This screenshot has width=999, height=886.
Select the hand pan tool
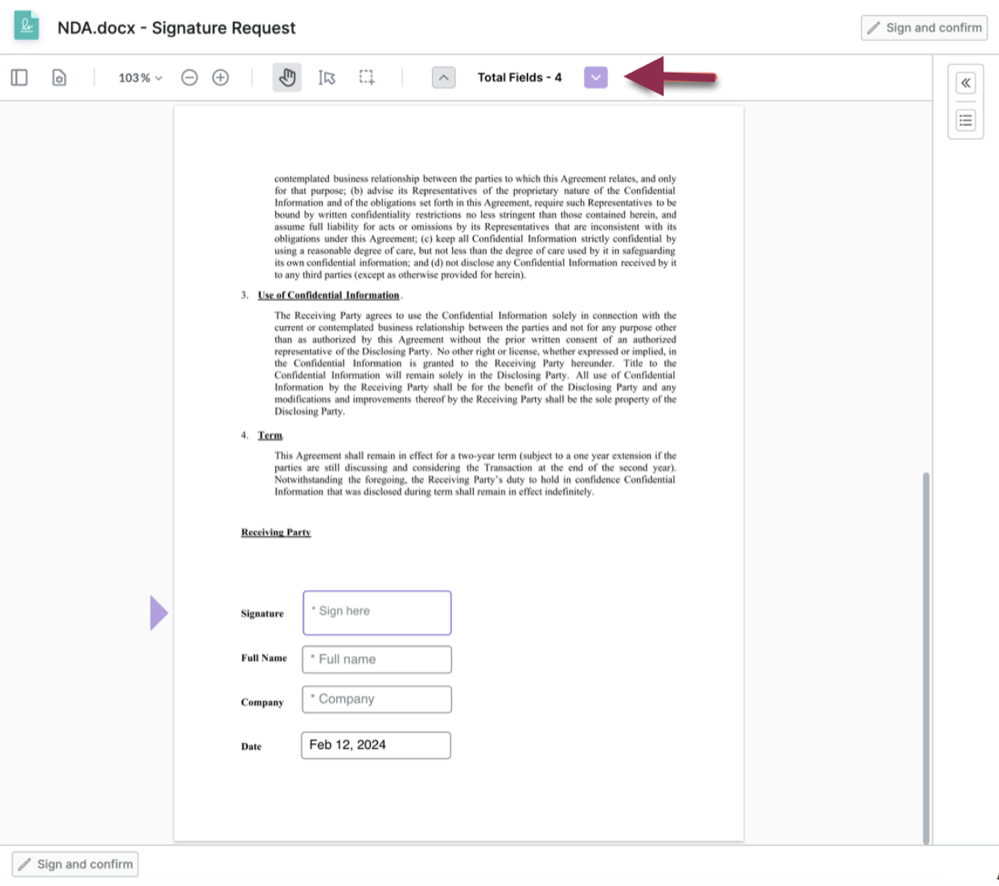(x=287, y=76)
